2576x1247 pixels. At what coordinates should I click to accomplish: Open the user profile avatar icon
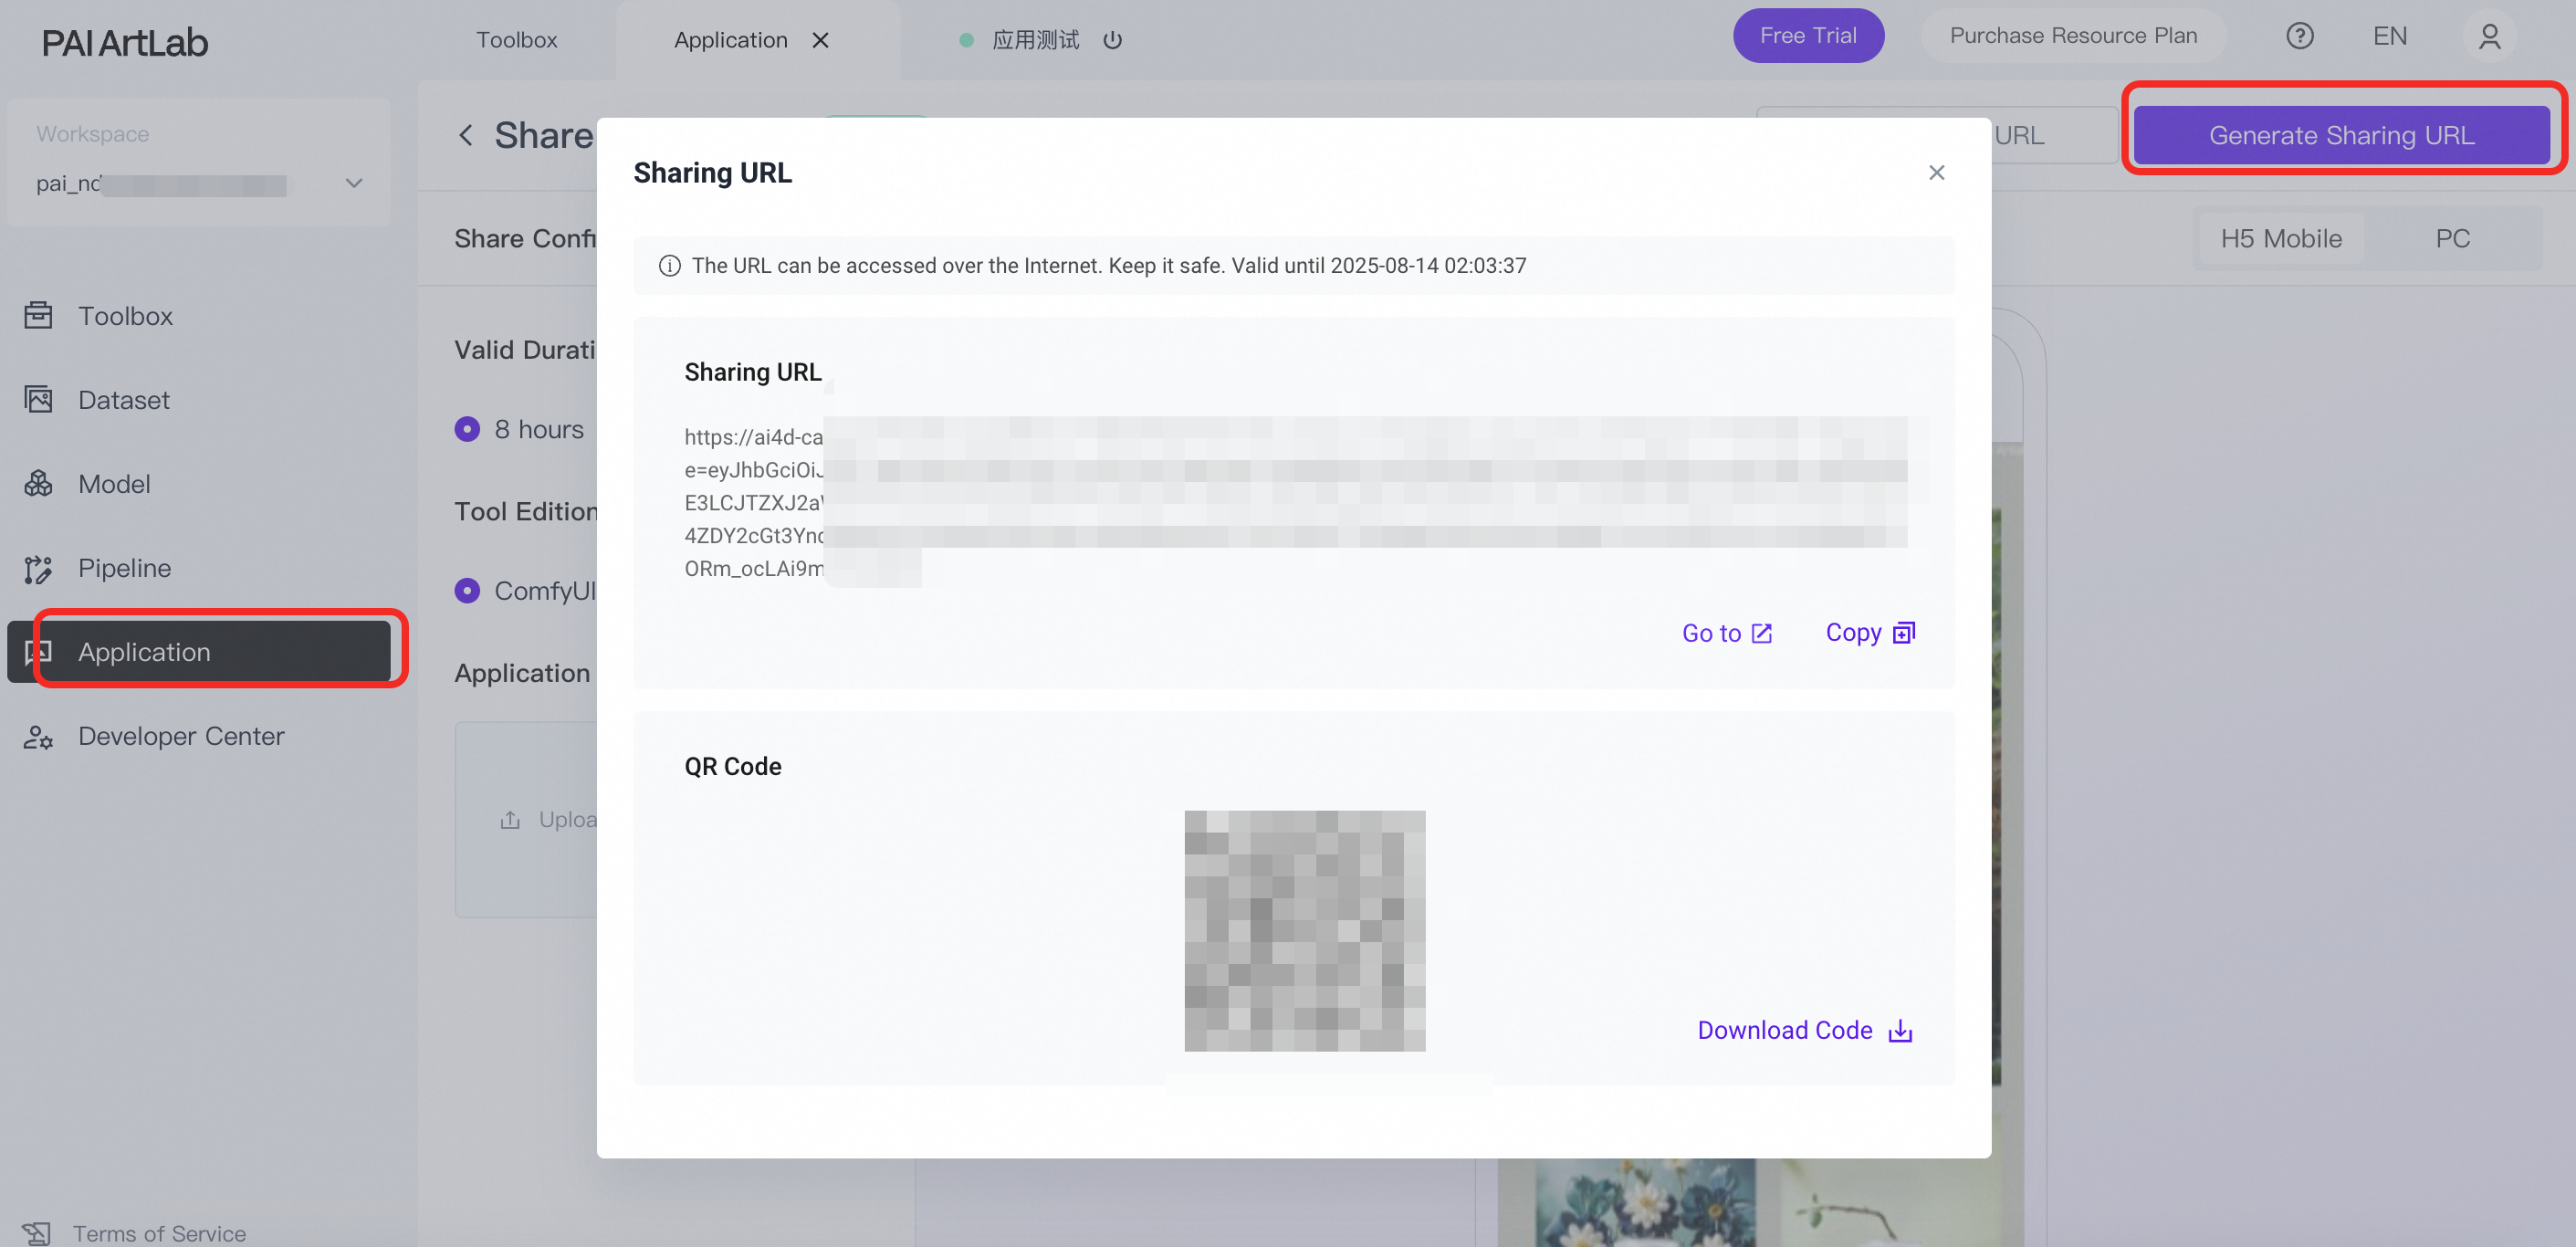[2489, 37]
